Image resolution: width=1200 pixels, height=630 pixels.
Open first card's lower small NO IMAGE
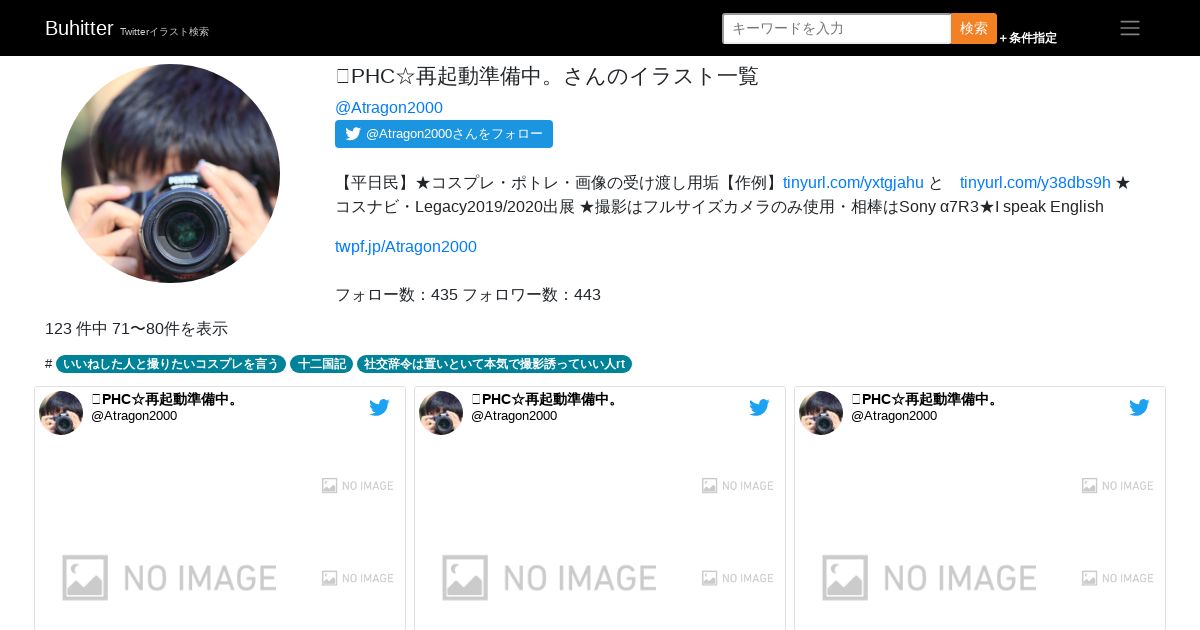tap(357, 578)
